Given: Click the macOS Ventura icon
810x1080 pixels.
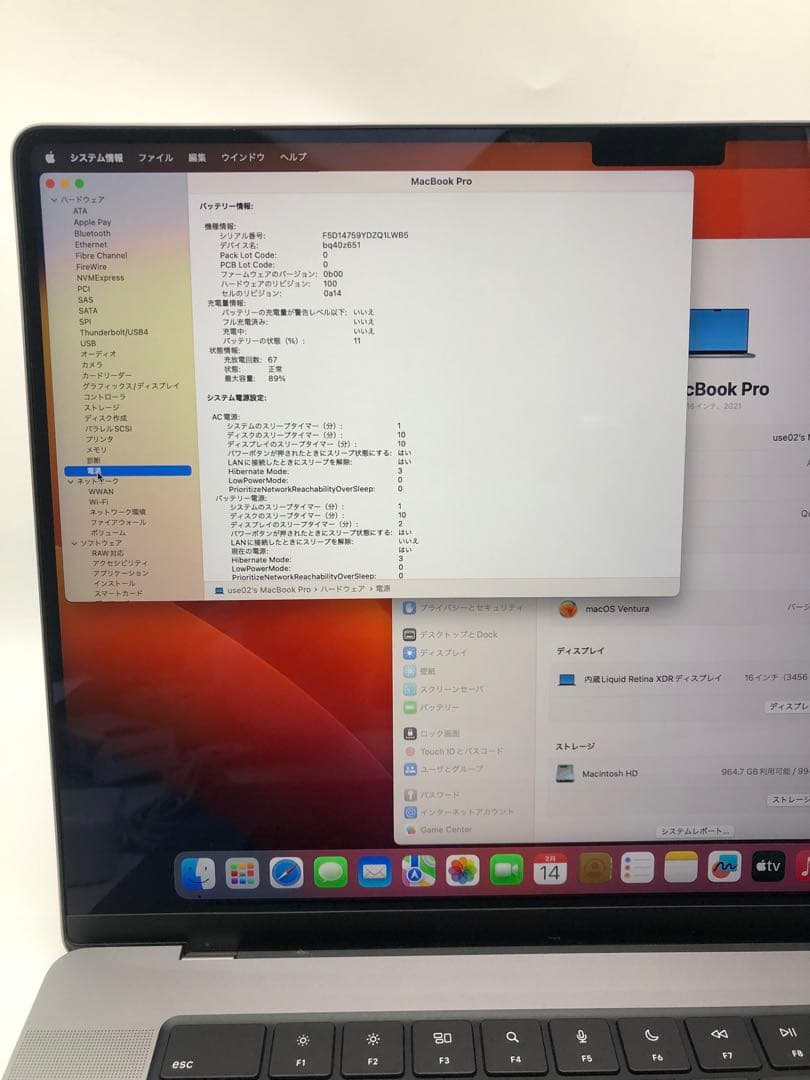Looking at the screenshot, I should [568, 610].
